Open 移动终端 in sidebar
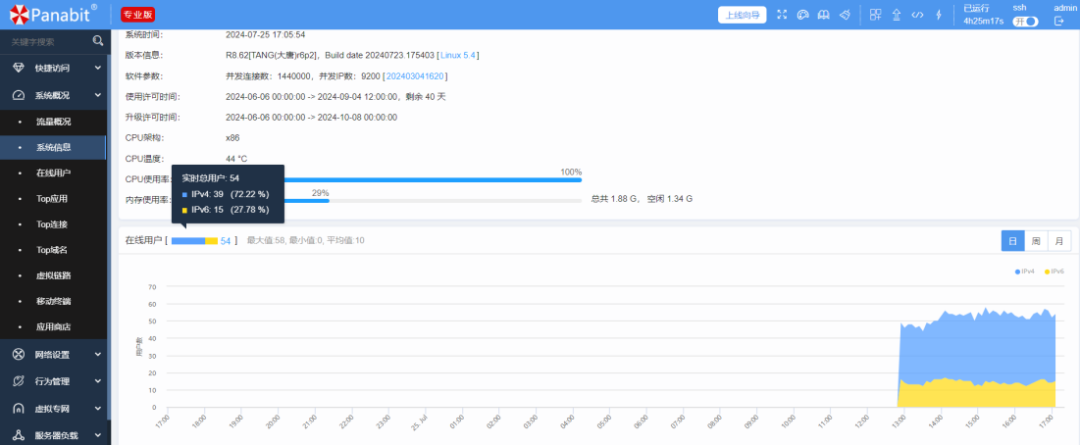The width and height of the screenshot is (1080, 445). [x=53, y=301]
